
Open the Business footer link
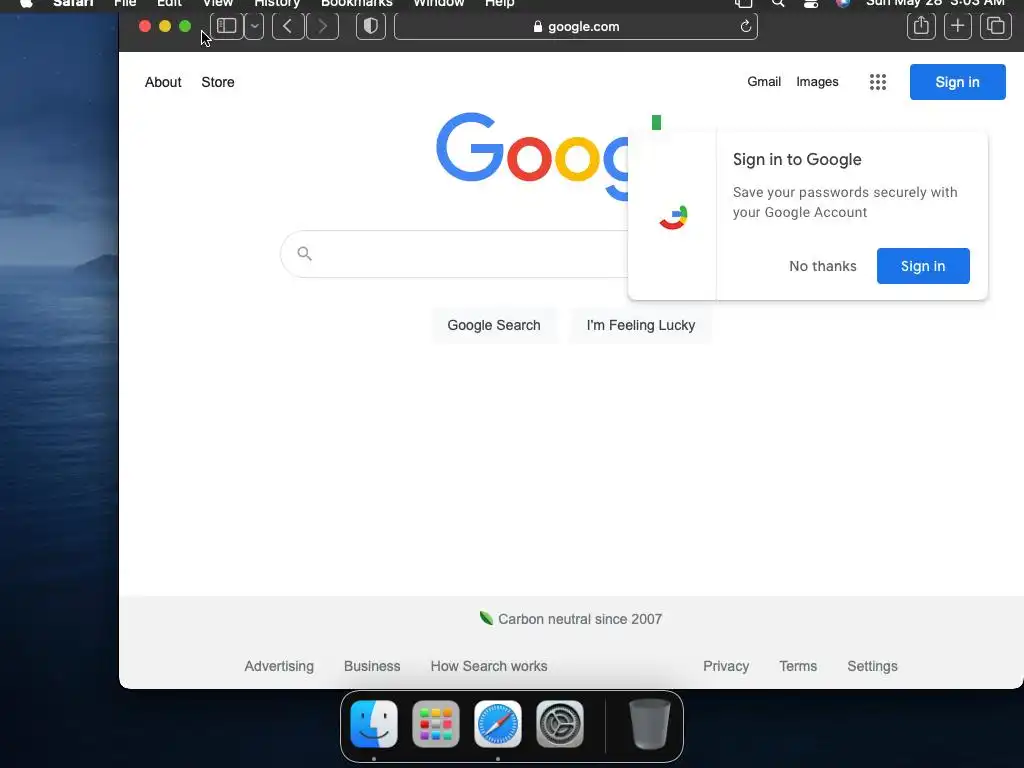(x=372, y=666)
